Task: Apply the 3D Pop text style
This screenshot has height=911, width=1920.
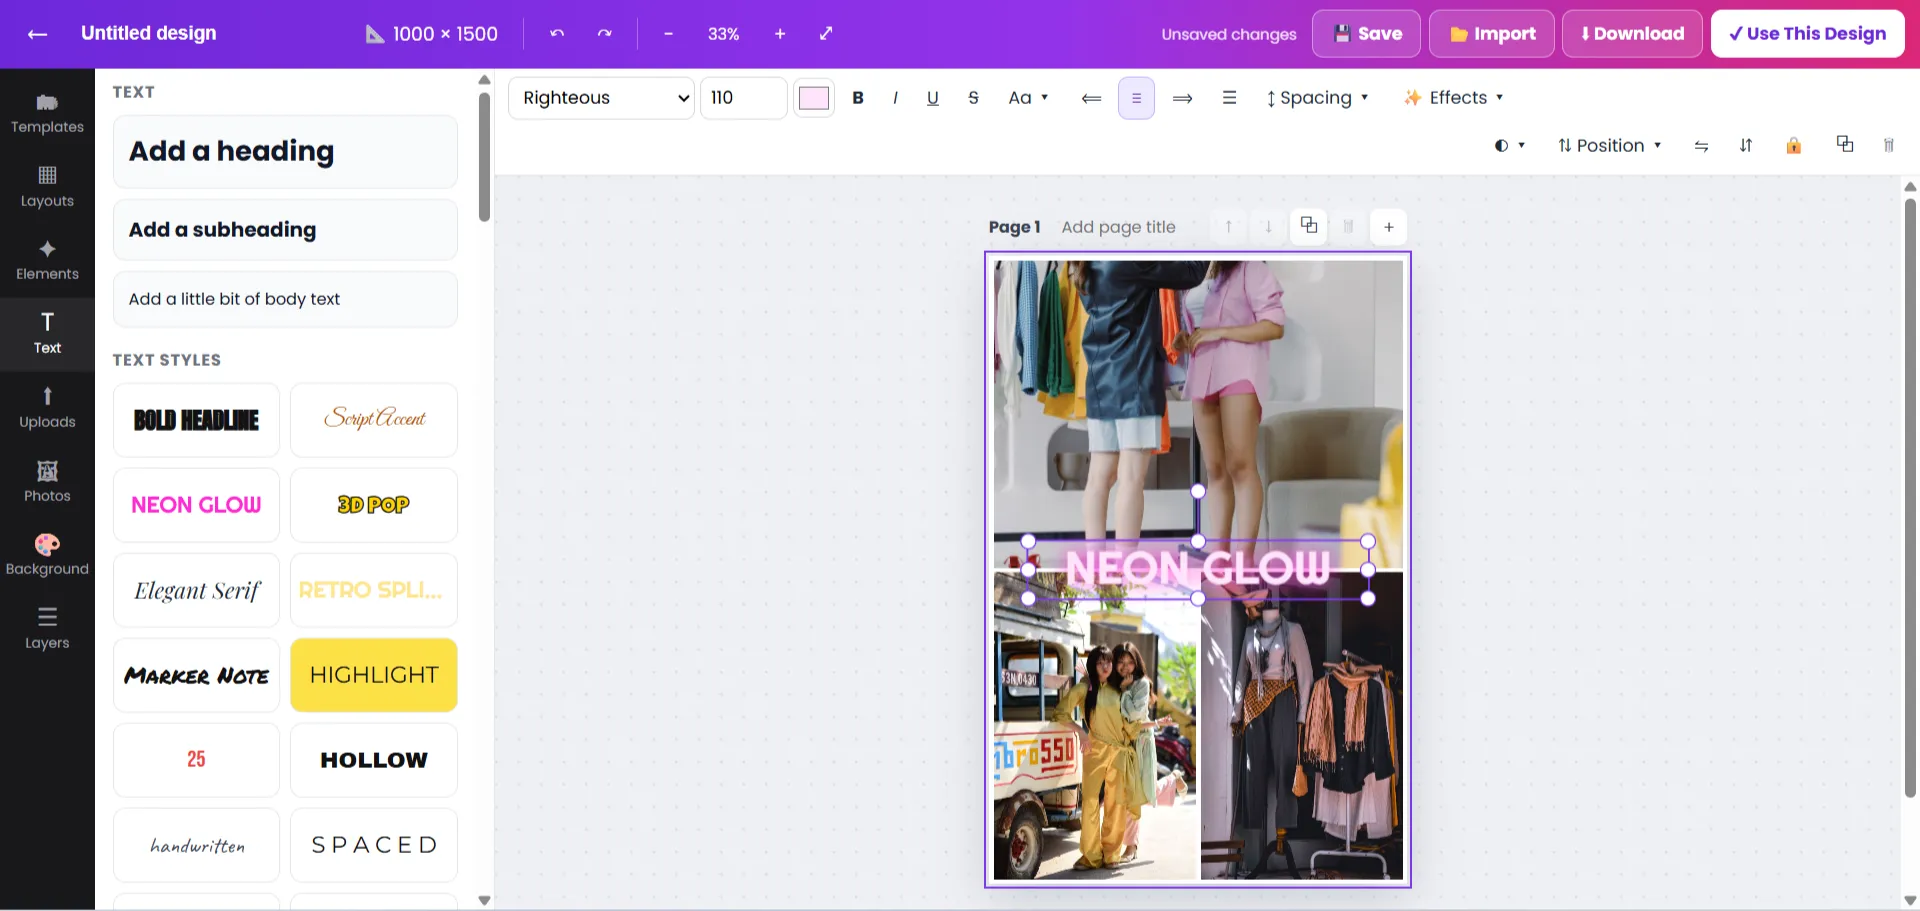Action: pyautogui.click(x=374, y=505)
